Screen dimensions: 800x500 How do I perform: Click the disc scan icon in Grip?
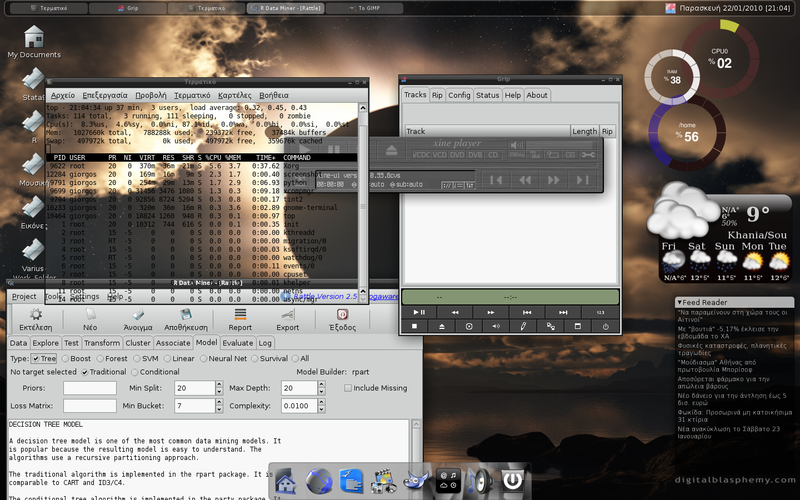469,327
